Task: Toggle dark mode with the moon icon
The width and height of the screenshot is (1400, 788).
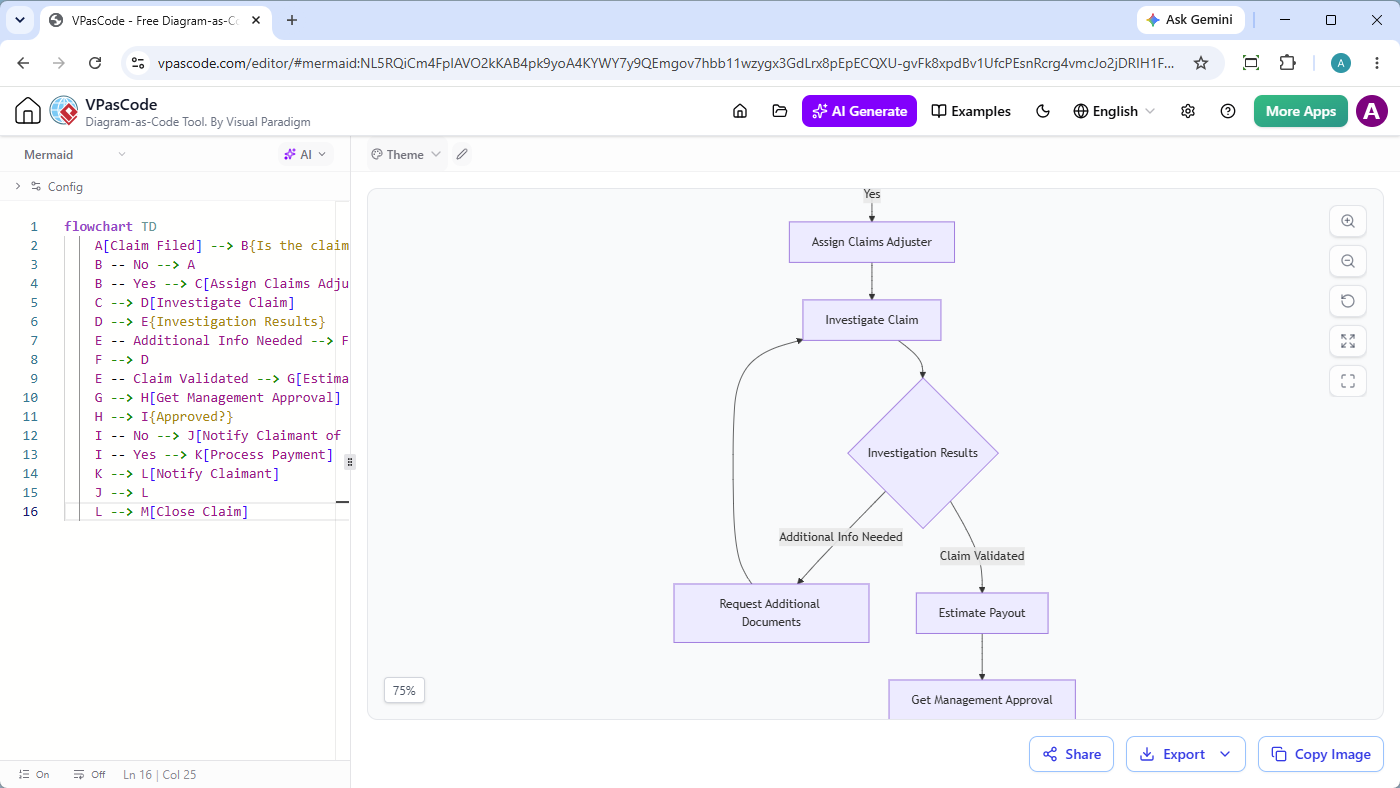Action: (x=1043, y=111)
